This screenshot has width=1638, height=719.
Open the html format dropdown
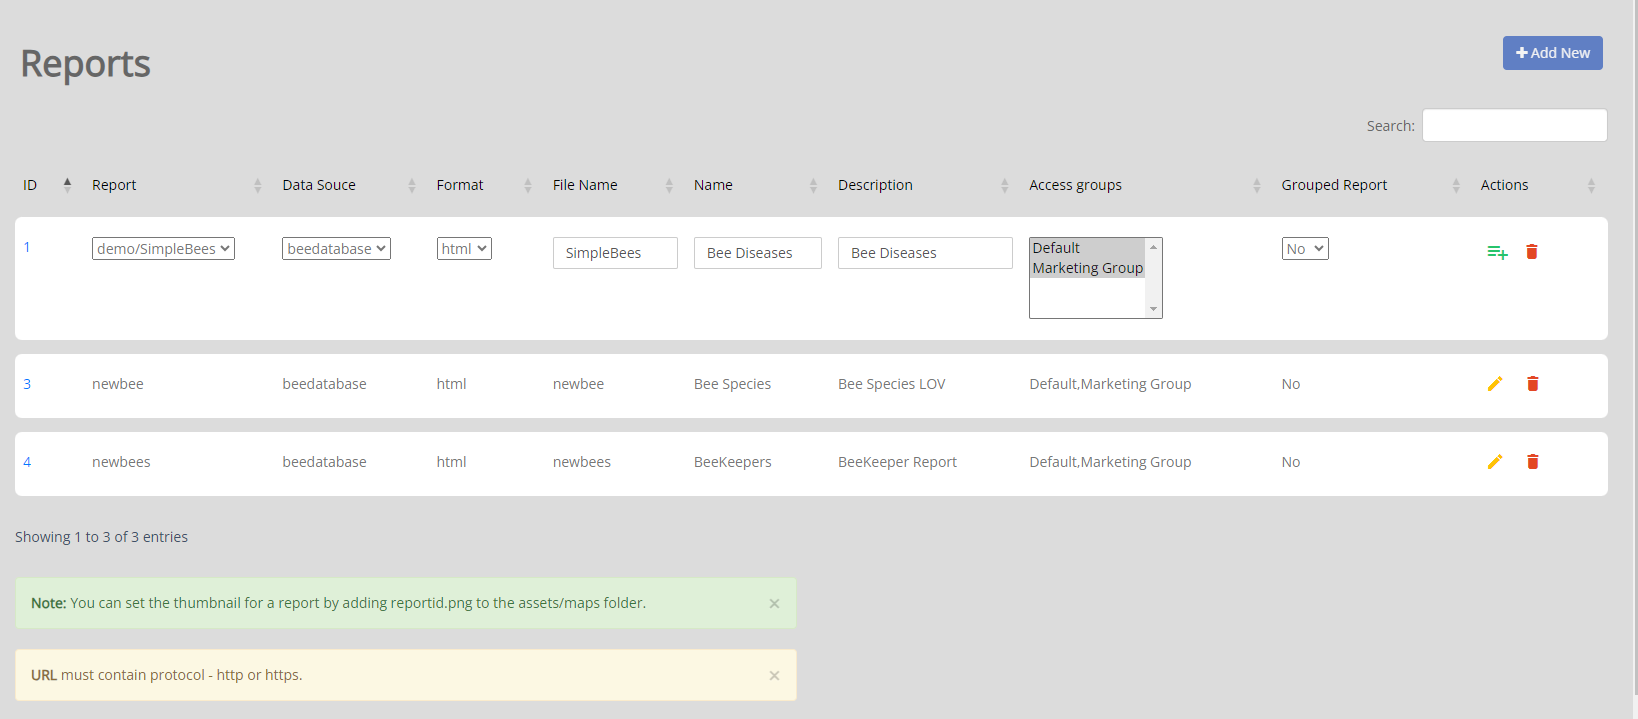pyautogui.click(x=464, y=249)
